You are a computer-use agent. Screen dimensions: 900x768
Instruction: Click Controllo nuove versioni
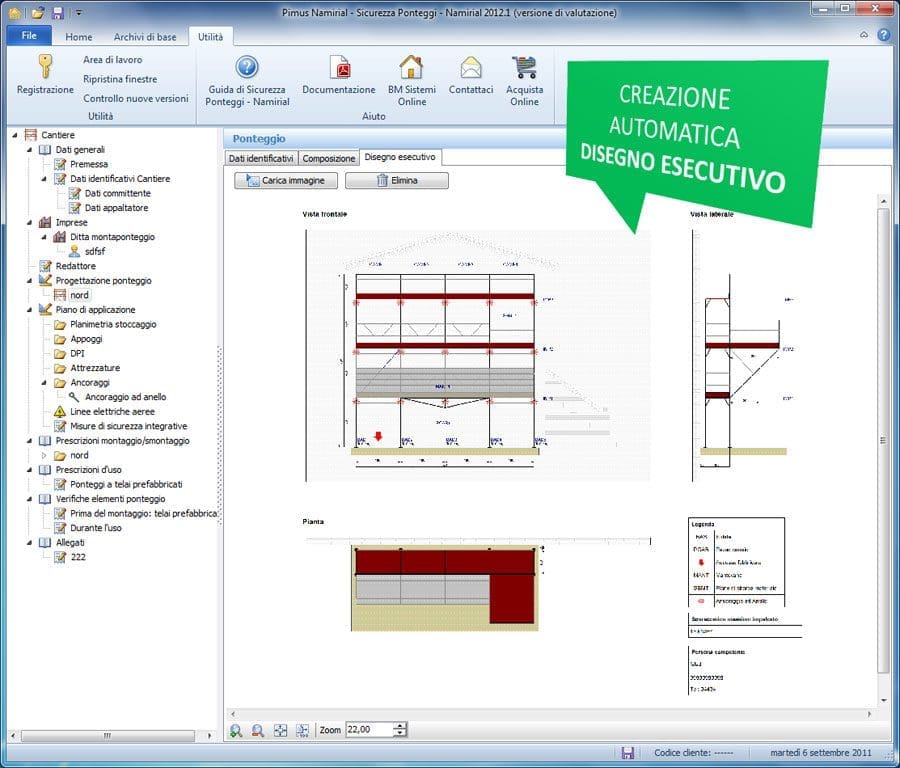[x=135, y=99]
